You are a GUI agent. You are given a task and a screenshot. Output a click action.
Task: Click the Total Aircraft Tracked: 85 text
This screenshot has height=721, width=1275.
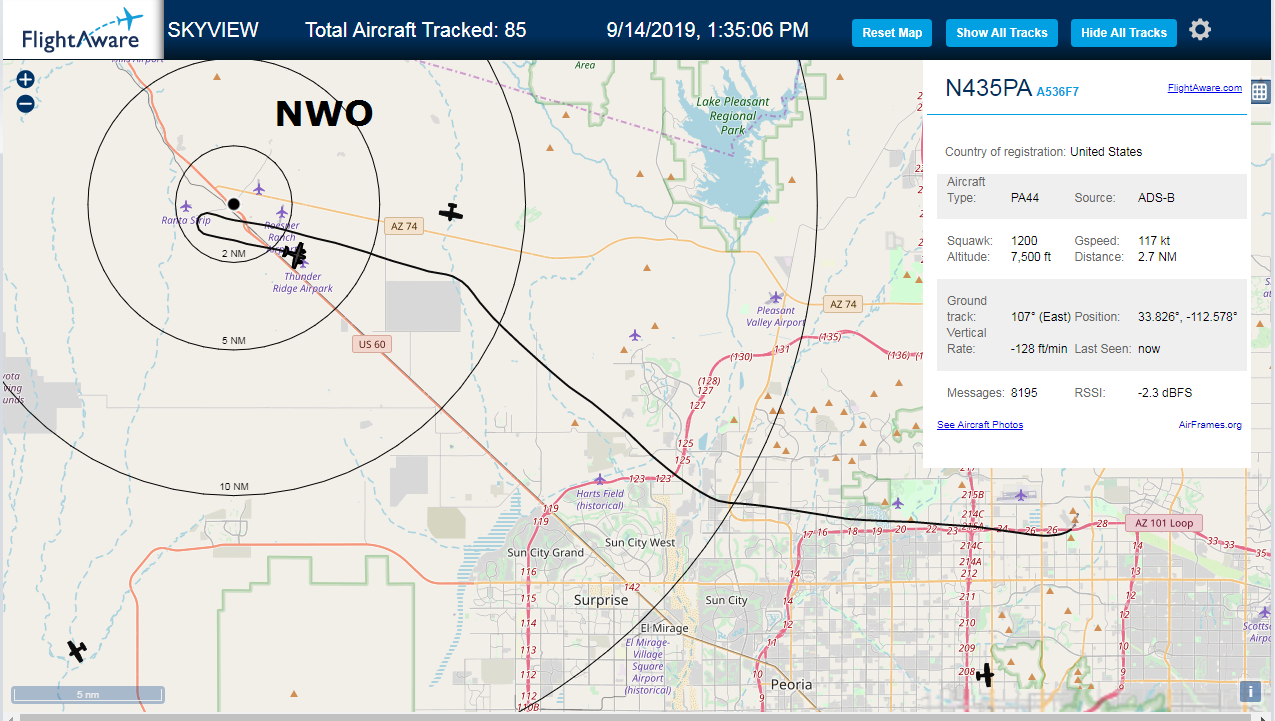pos(415,30)
